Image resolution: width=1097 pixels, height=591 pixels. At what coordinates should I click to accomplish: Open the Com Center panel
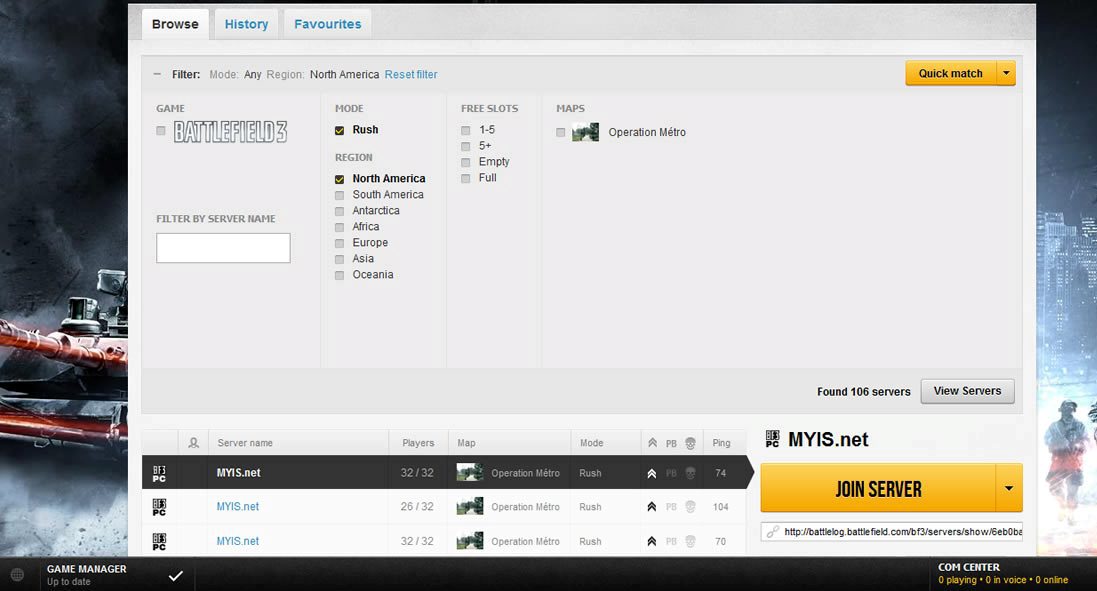(x=1003, y=574)
